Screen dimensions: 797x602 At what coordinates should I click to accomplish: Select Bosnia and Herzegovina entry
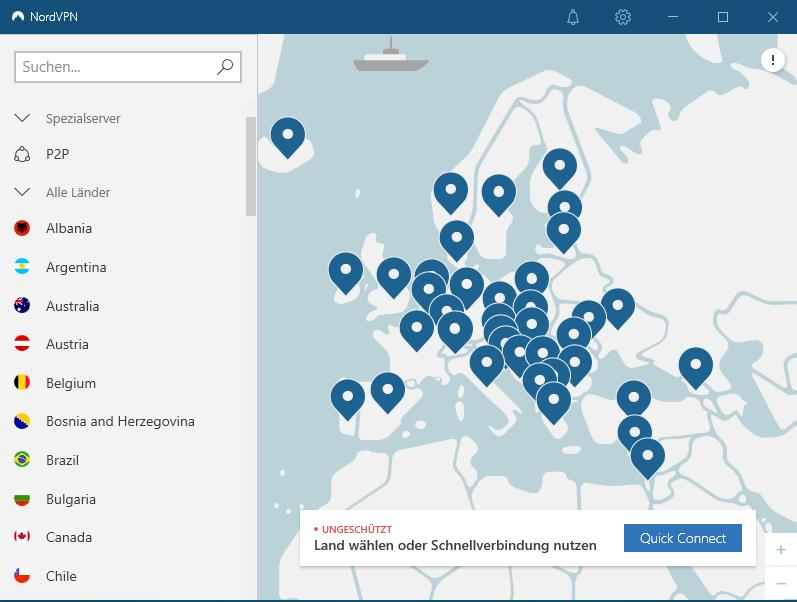(120, 421)
